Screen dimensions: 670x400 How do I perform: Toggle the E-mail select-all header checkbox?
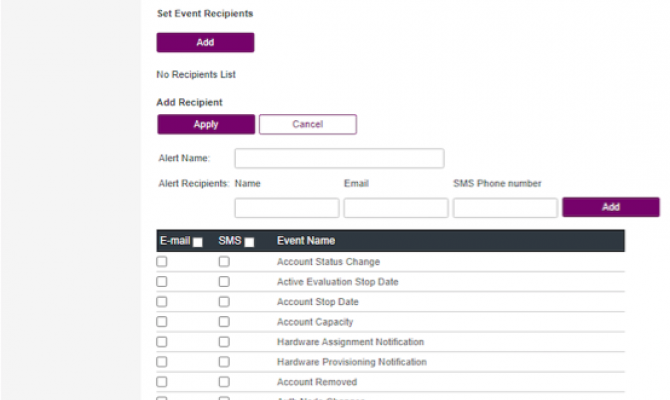pos(198,241)
